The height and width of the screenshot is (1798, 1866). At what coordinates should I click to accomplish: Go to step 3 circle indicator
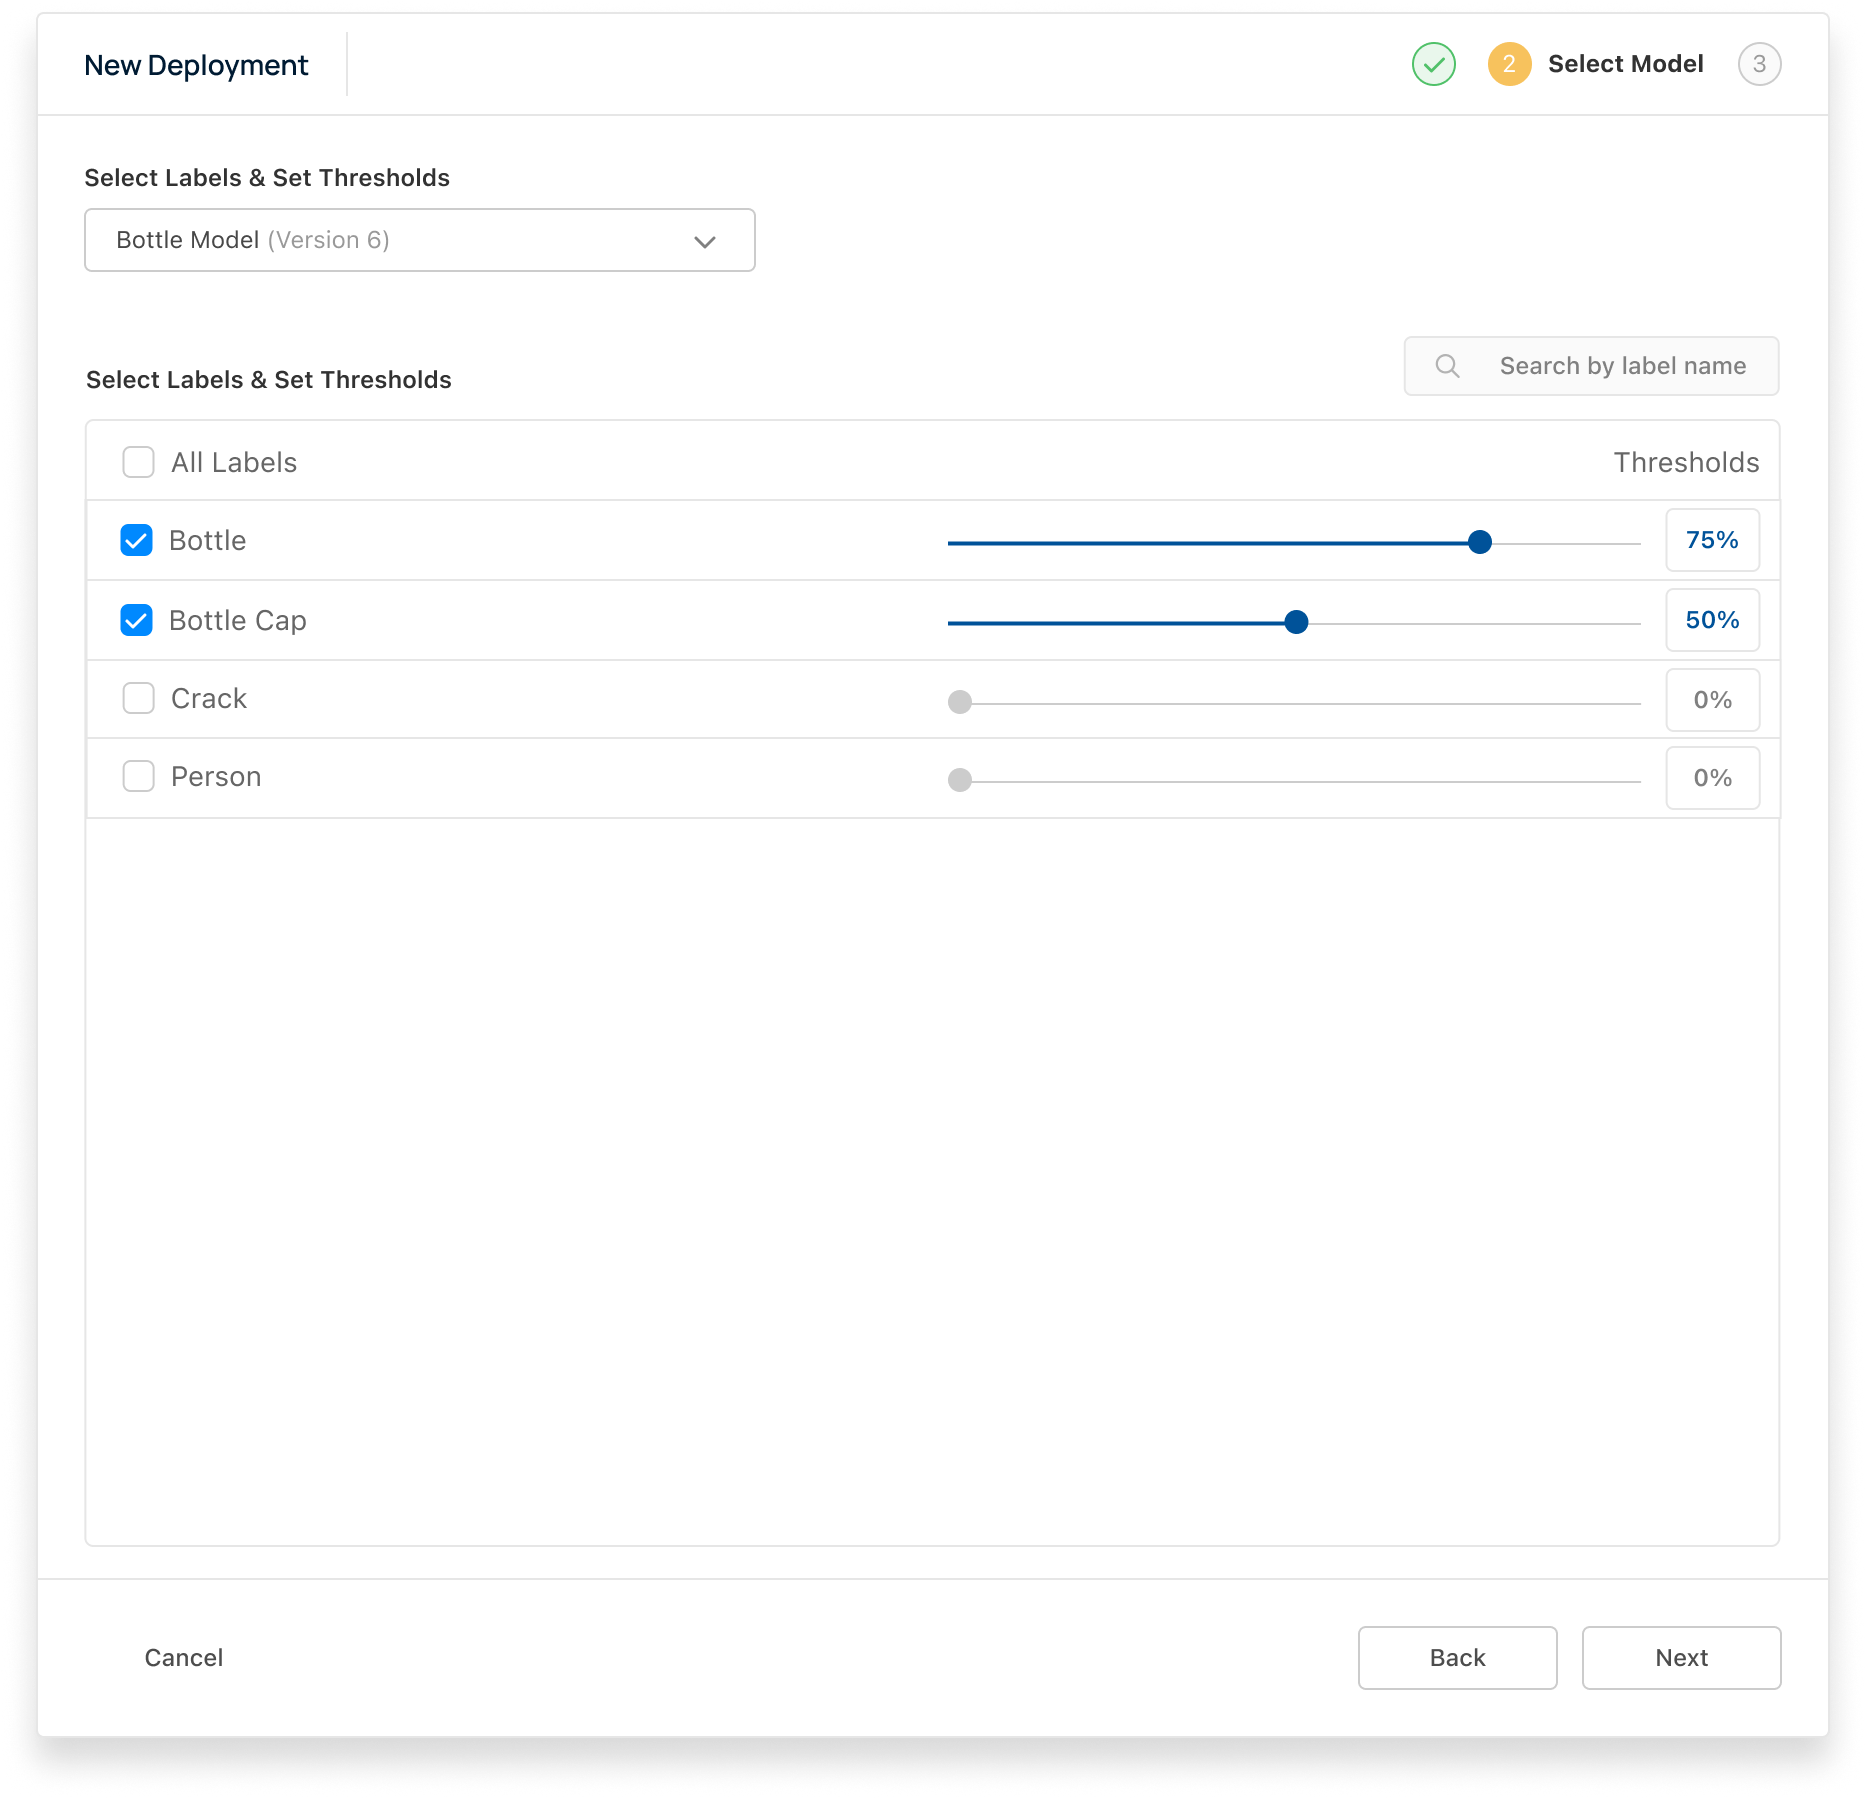(1759, 64)
